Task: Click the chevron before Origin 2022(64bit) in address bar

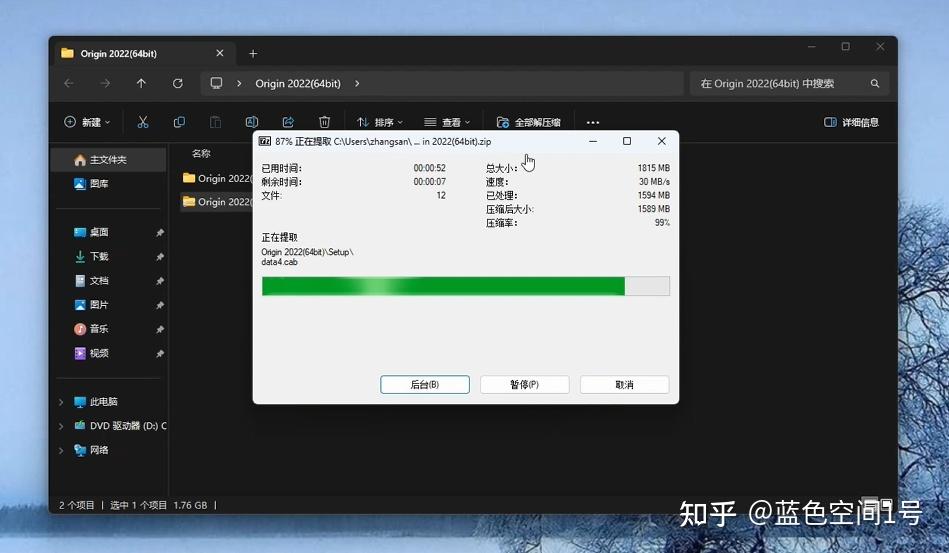Action: [x=239, y=83]
